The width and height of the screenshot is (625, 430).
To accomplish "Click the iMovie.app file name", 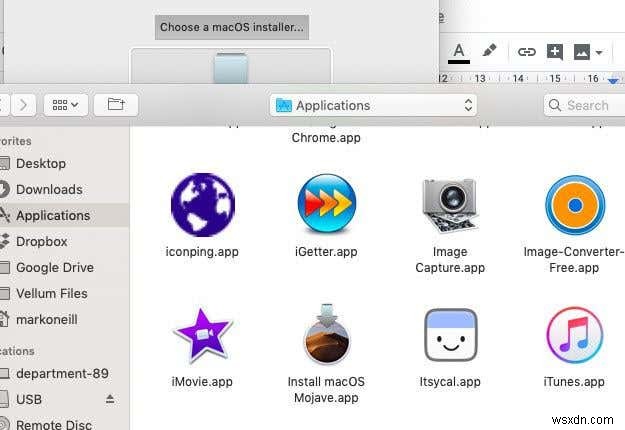I will (202, 382).
